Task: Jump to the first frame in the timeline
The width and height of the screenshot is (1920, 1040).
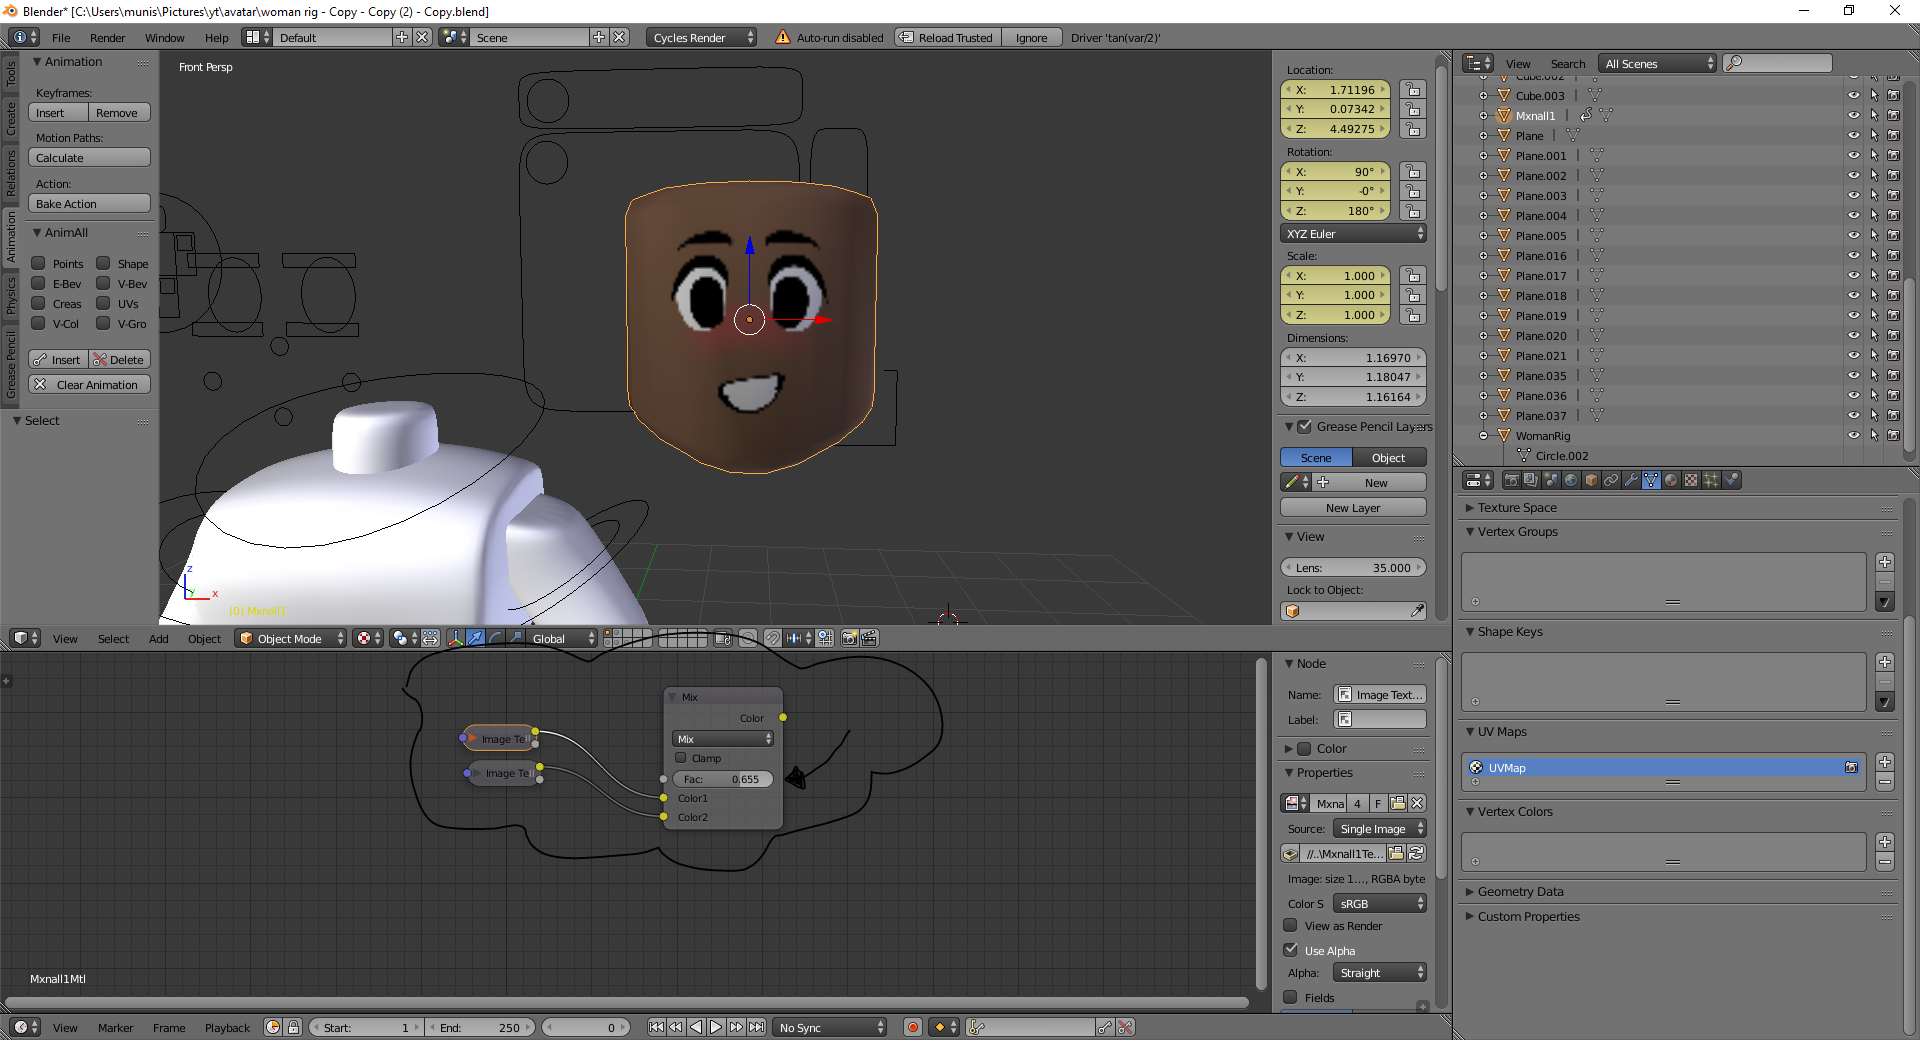Action: (656, 1027)
